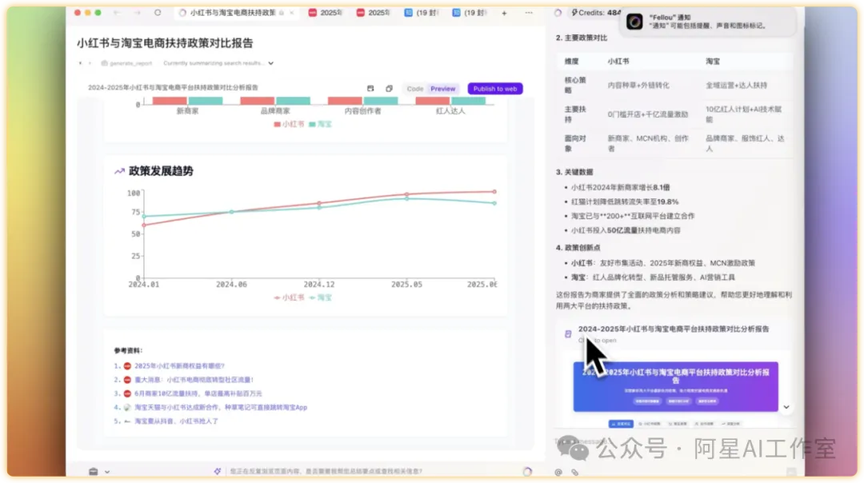Click the document icon of the report card
Screen dimensions: 864x483
(568, 334)
